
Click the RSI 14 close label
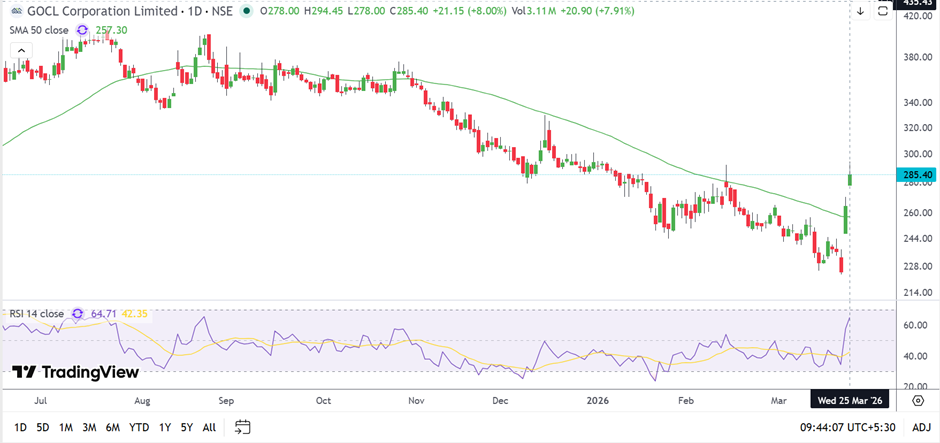[x=34, y=314]
